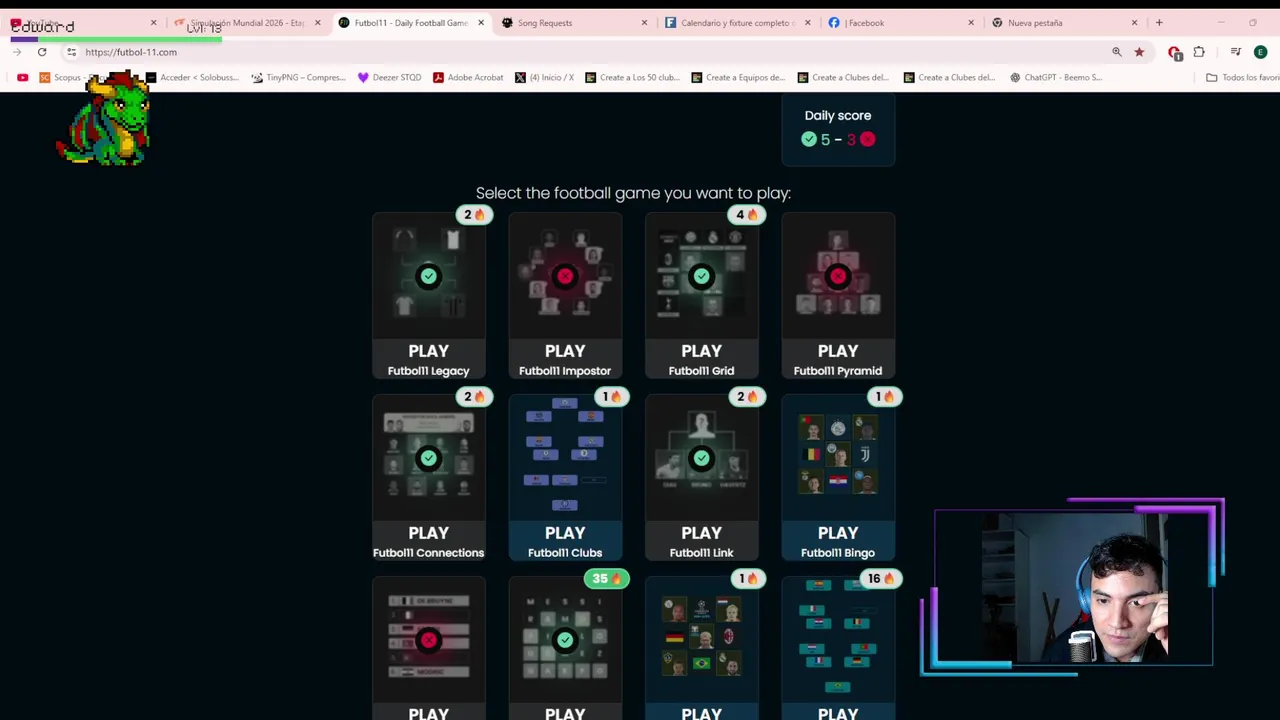Click the 'Select the football game' heading

633,193
